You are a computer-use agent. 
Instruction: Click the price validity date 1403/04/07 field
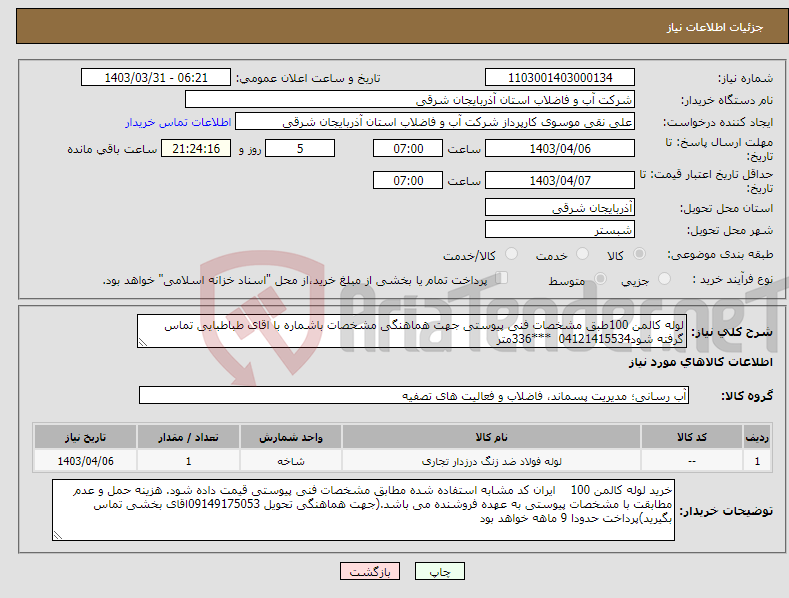[x=560, y=180]
